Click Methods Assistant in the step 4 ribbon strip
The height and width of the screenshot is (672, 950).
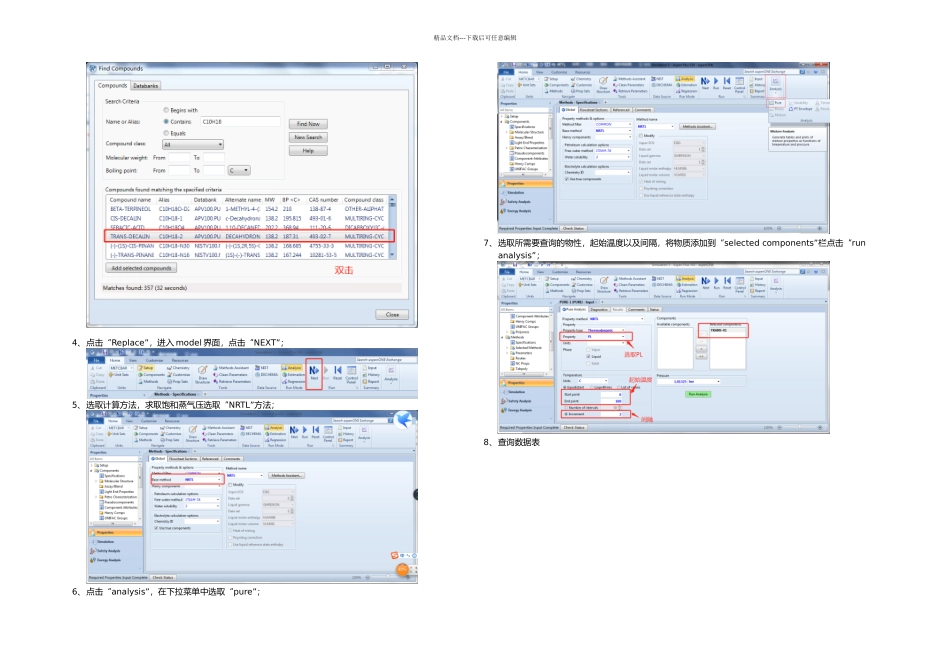pyautogui.click(x=231, y=367)
